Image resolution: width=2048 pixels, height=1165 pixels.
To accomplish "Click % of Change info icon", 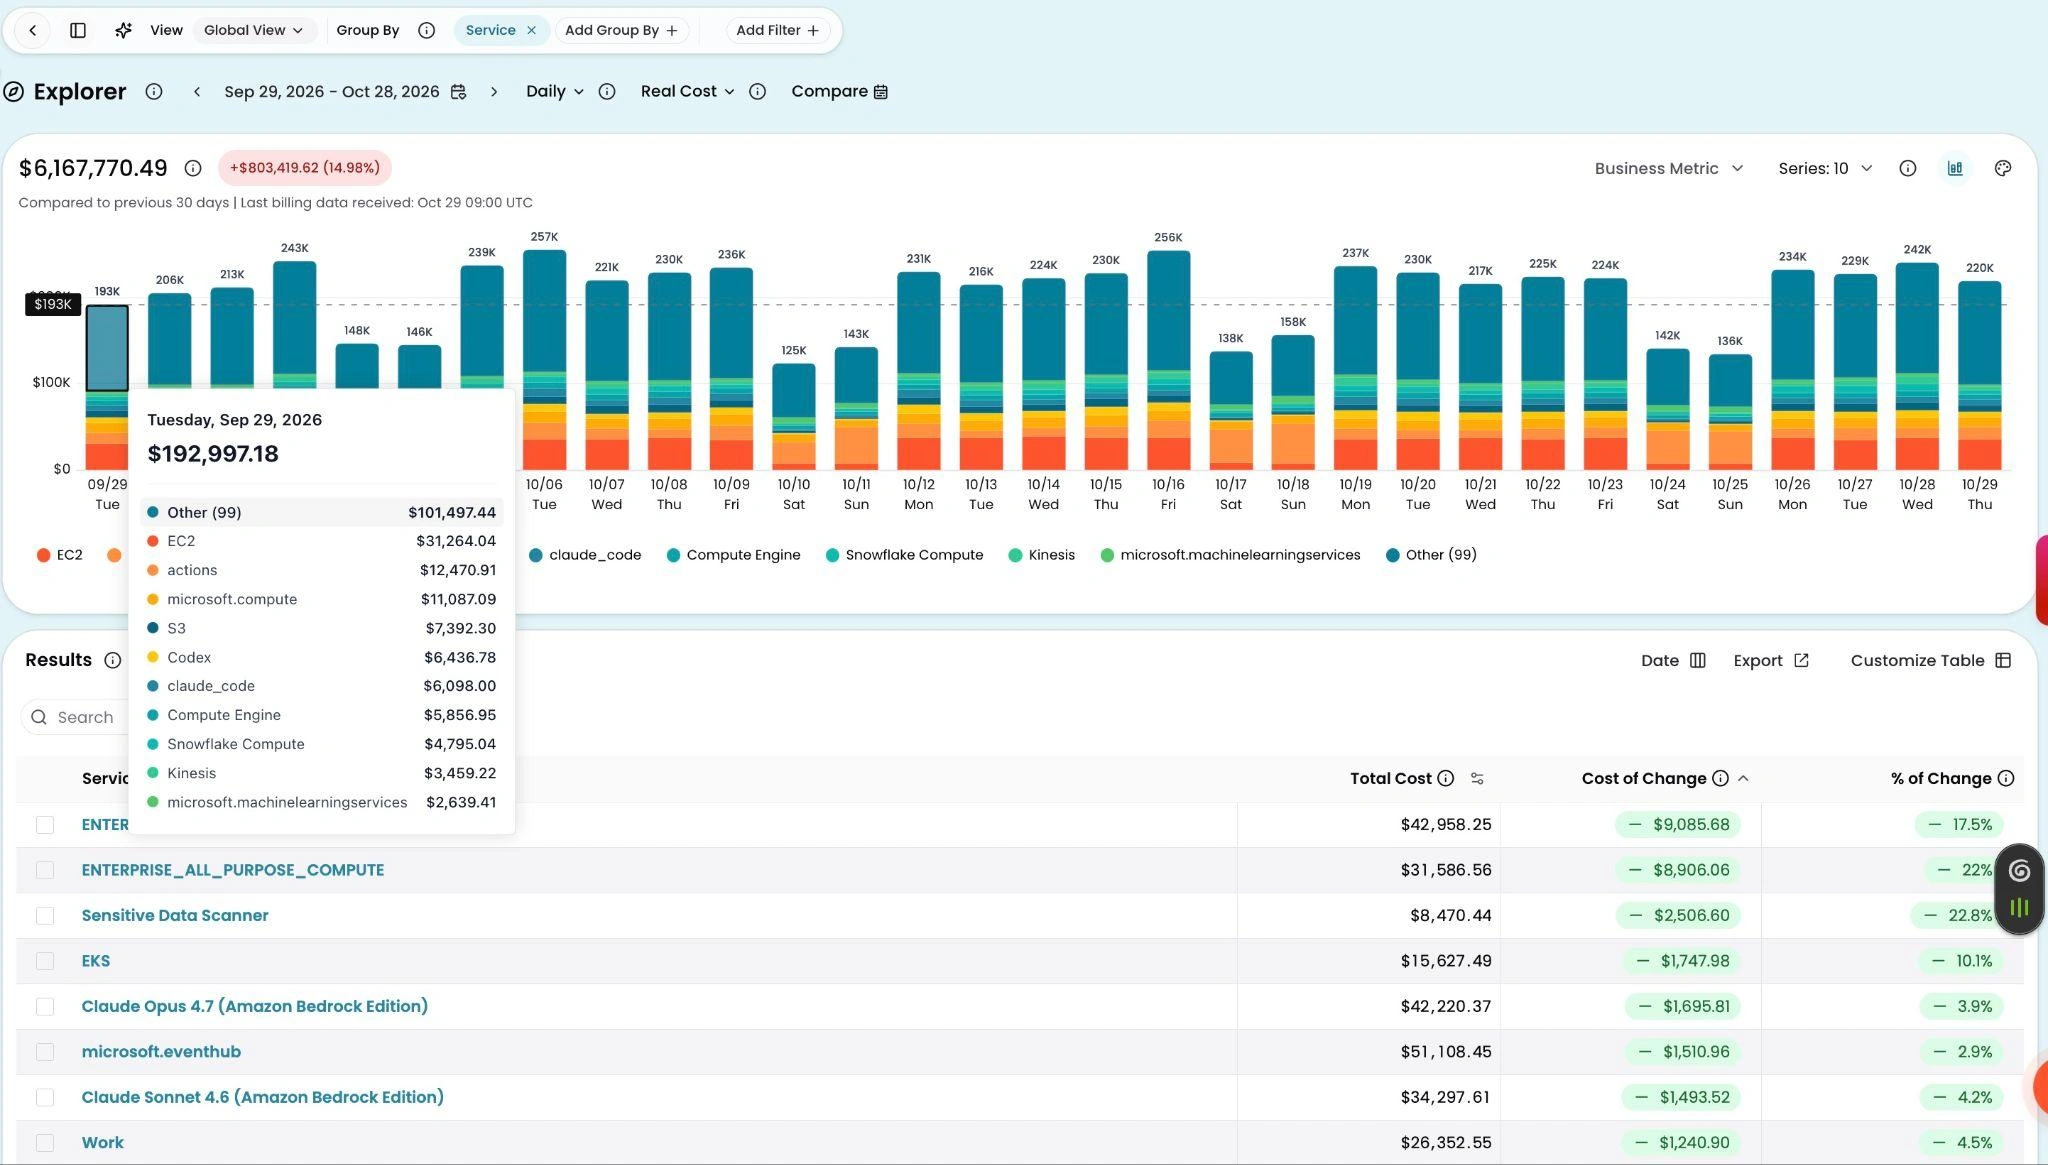I will pyautogui.click(x=2005, y=778).
